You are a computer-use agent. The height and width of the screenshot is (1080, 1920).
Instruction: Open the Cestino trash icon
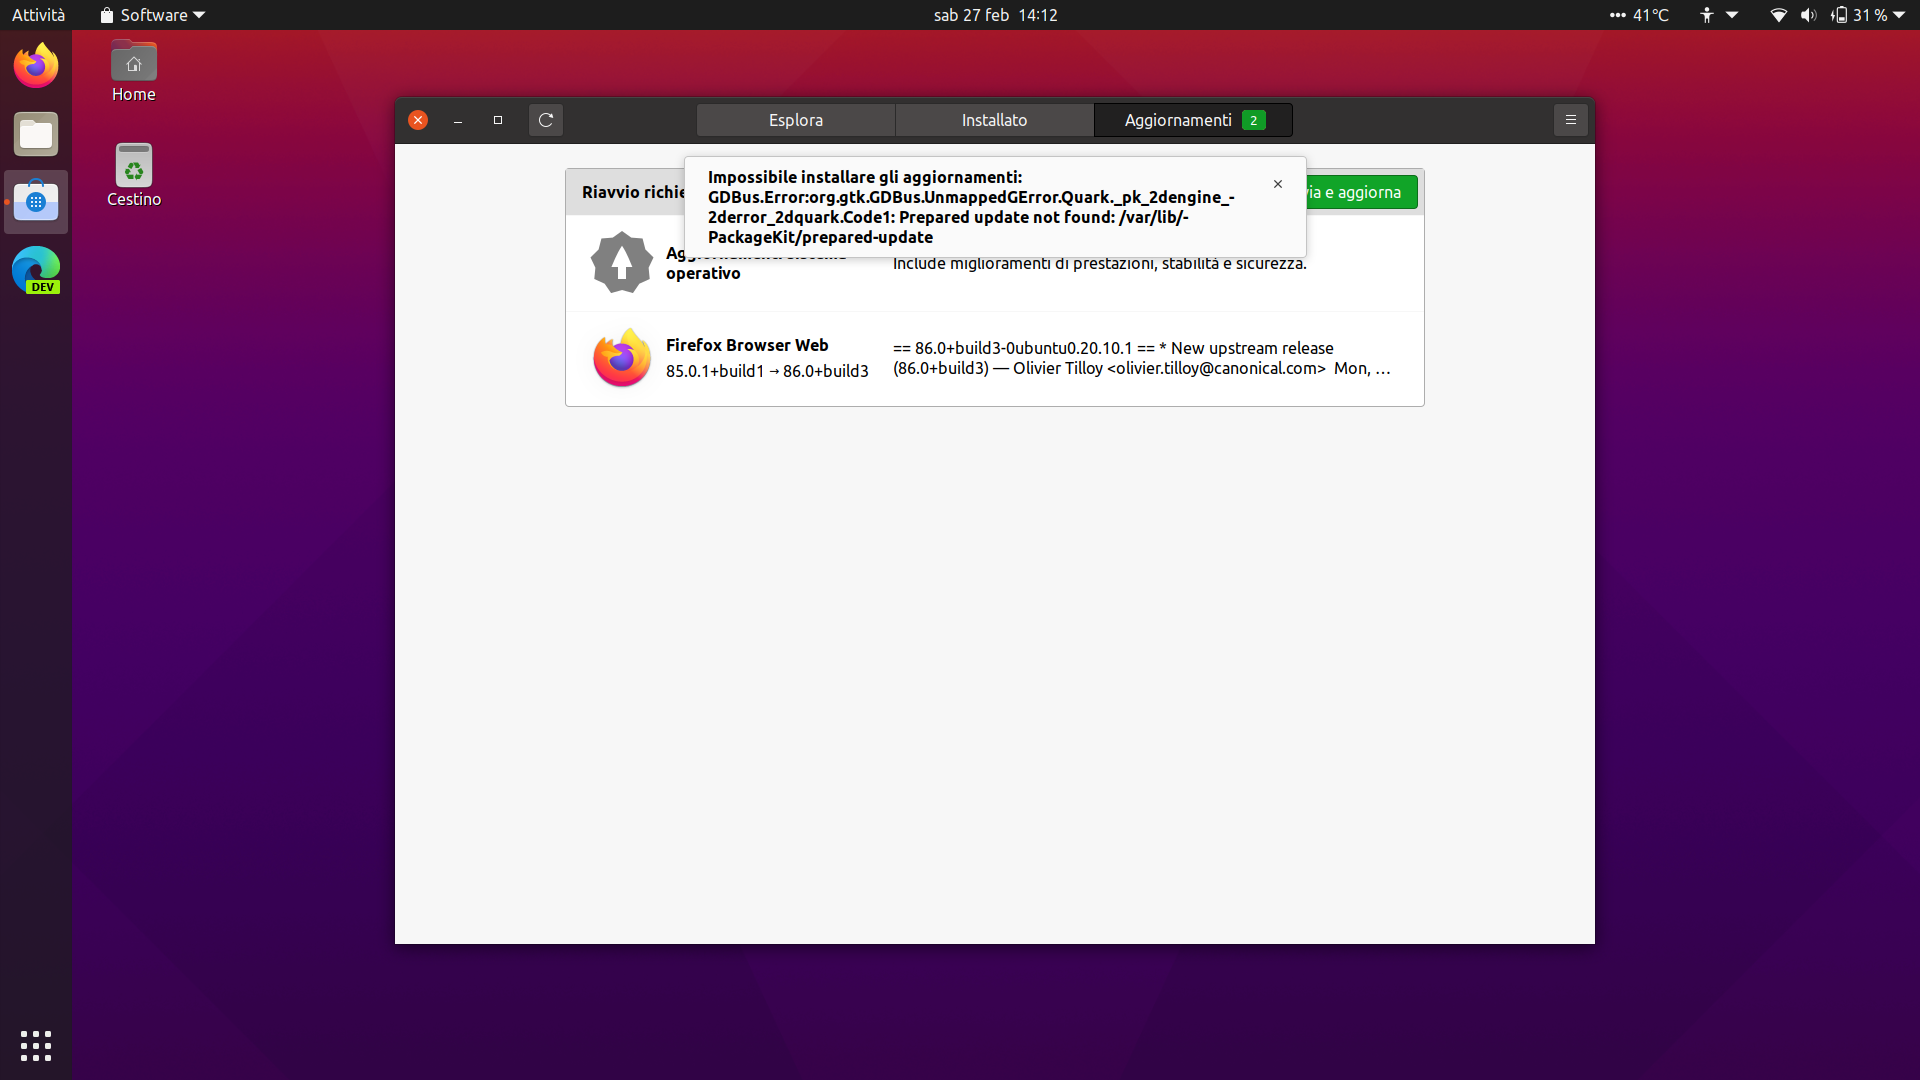pyautogui.click(x=134, y=176)
